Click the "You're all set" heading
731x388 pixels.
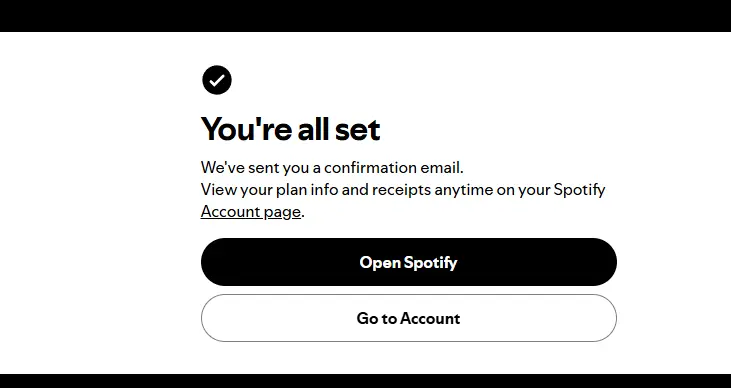(x=290, y=129)
